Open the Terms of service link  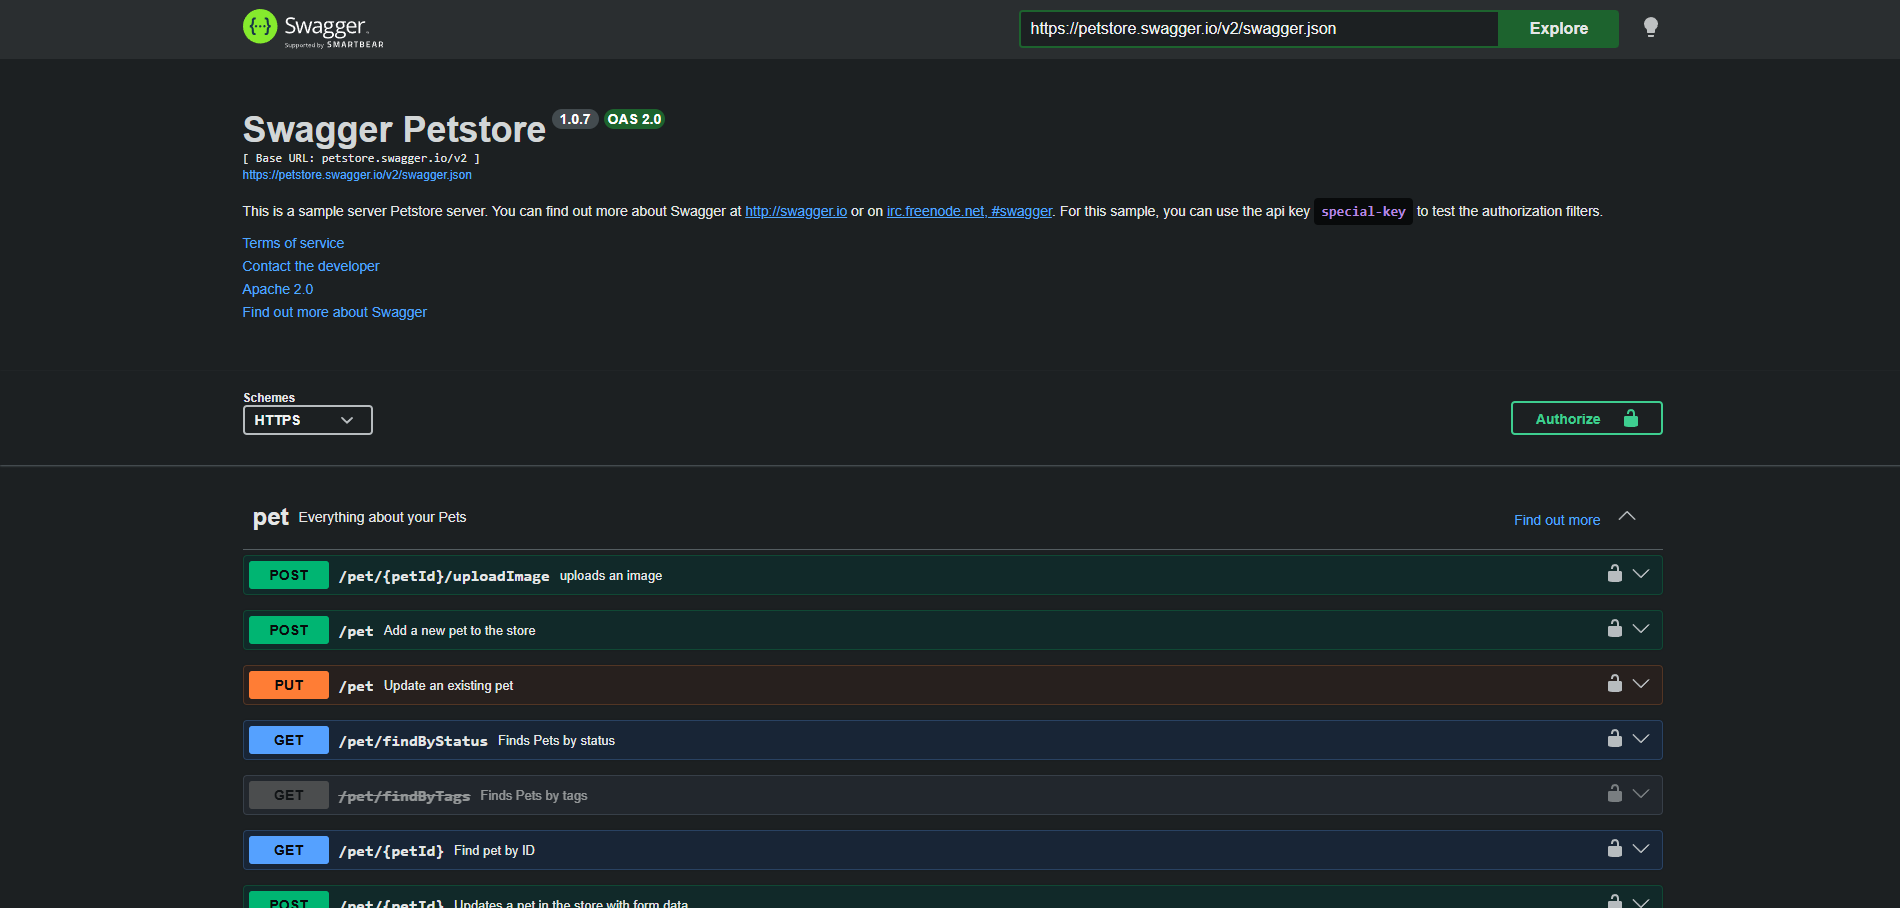click(292, 242)
